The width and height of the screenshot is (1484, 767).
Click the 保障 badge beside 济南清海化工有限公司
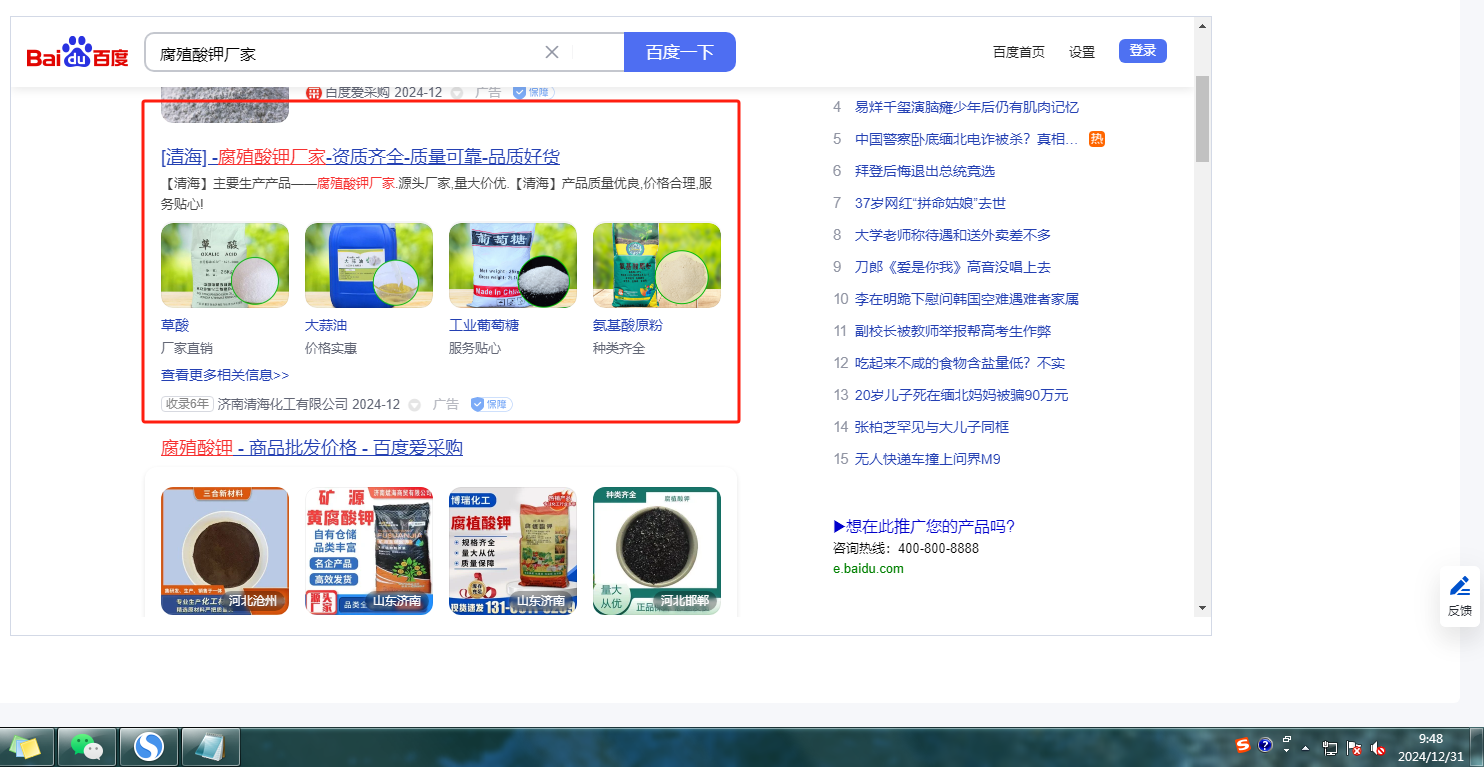(491, 404)
